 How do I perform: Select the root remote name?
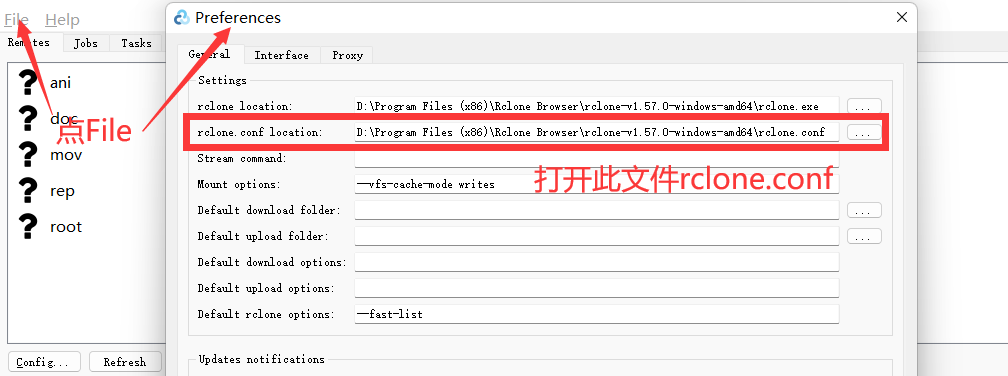coord(66,227)
